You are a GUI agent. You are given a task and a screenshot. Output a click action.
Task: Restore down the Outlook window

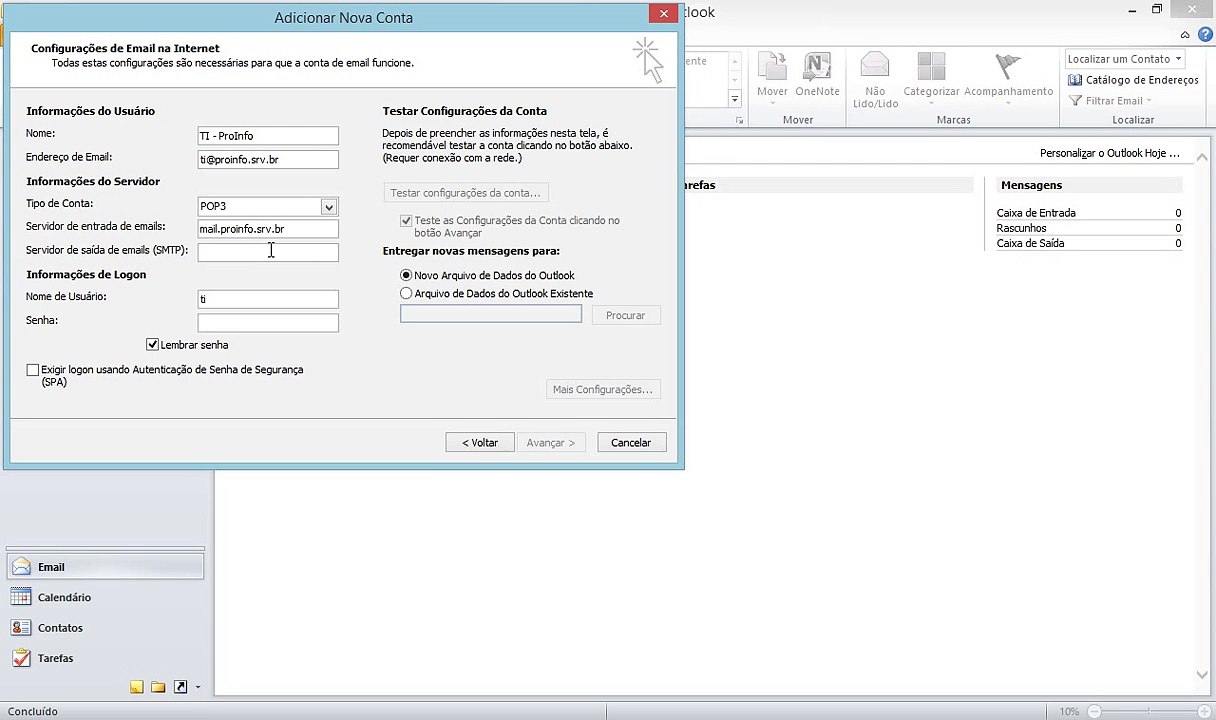pyautogui.click(x=1157, y=11)
